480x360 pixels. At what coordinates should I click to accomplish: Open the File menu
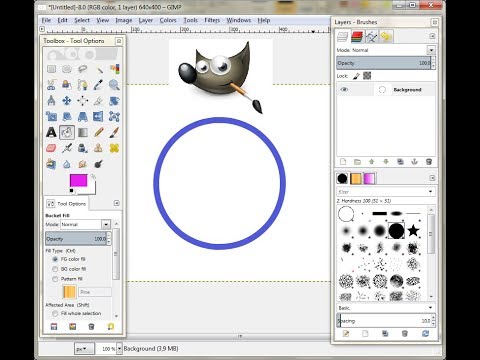(x=46, y=20)
